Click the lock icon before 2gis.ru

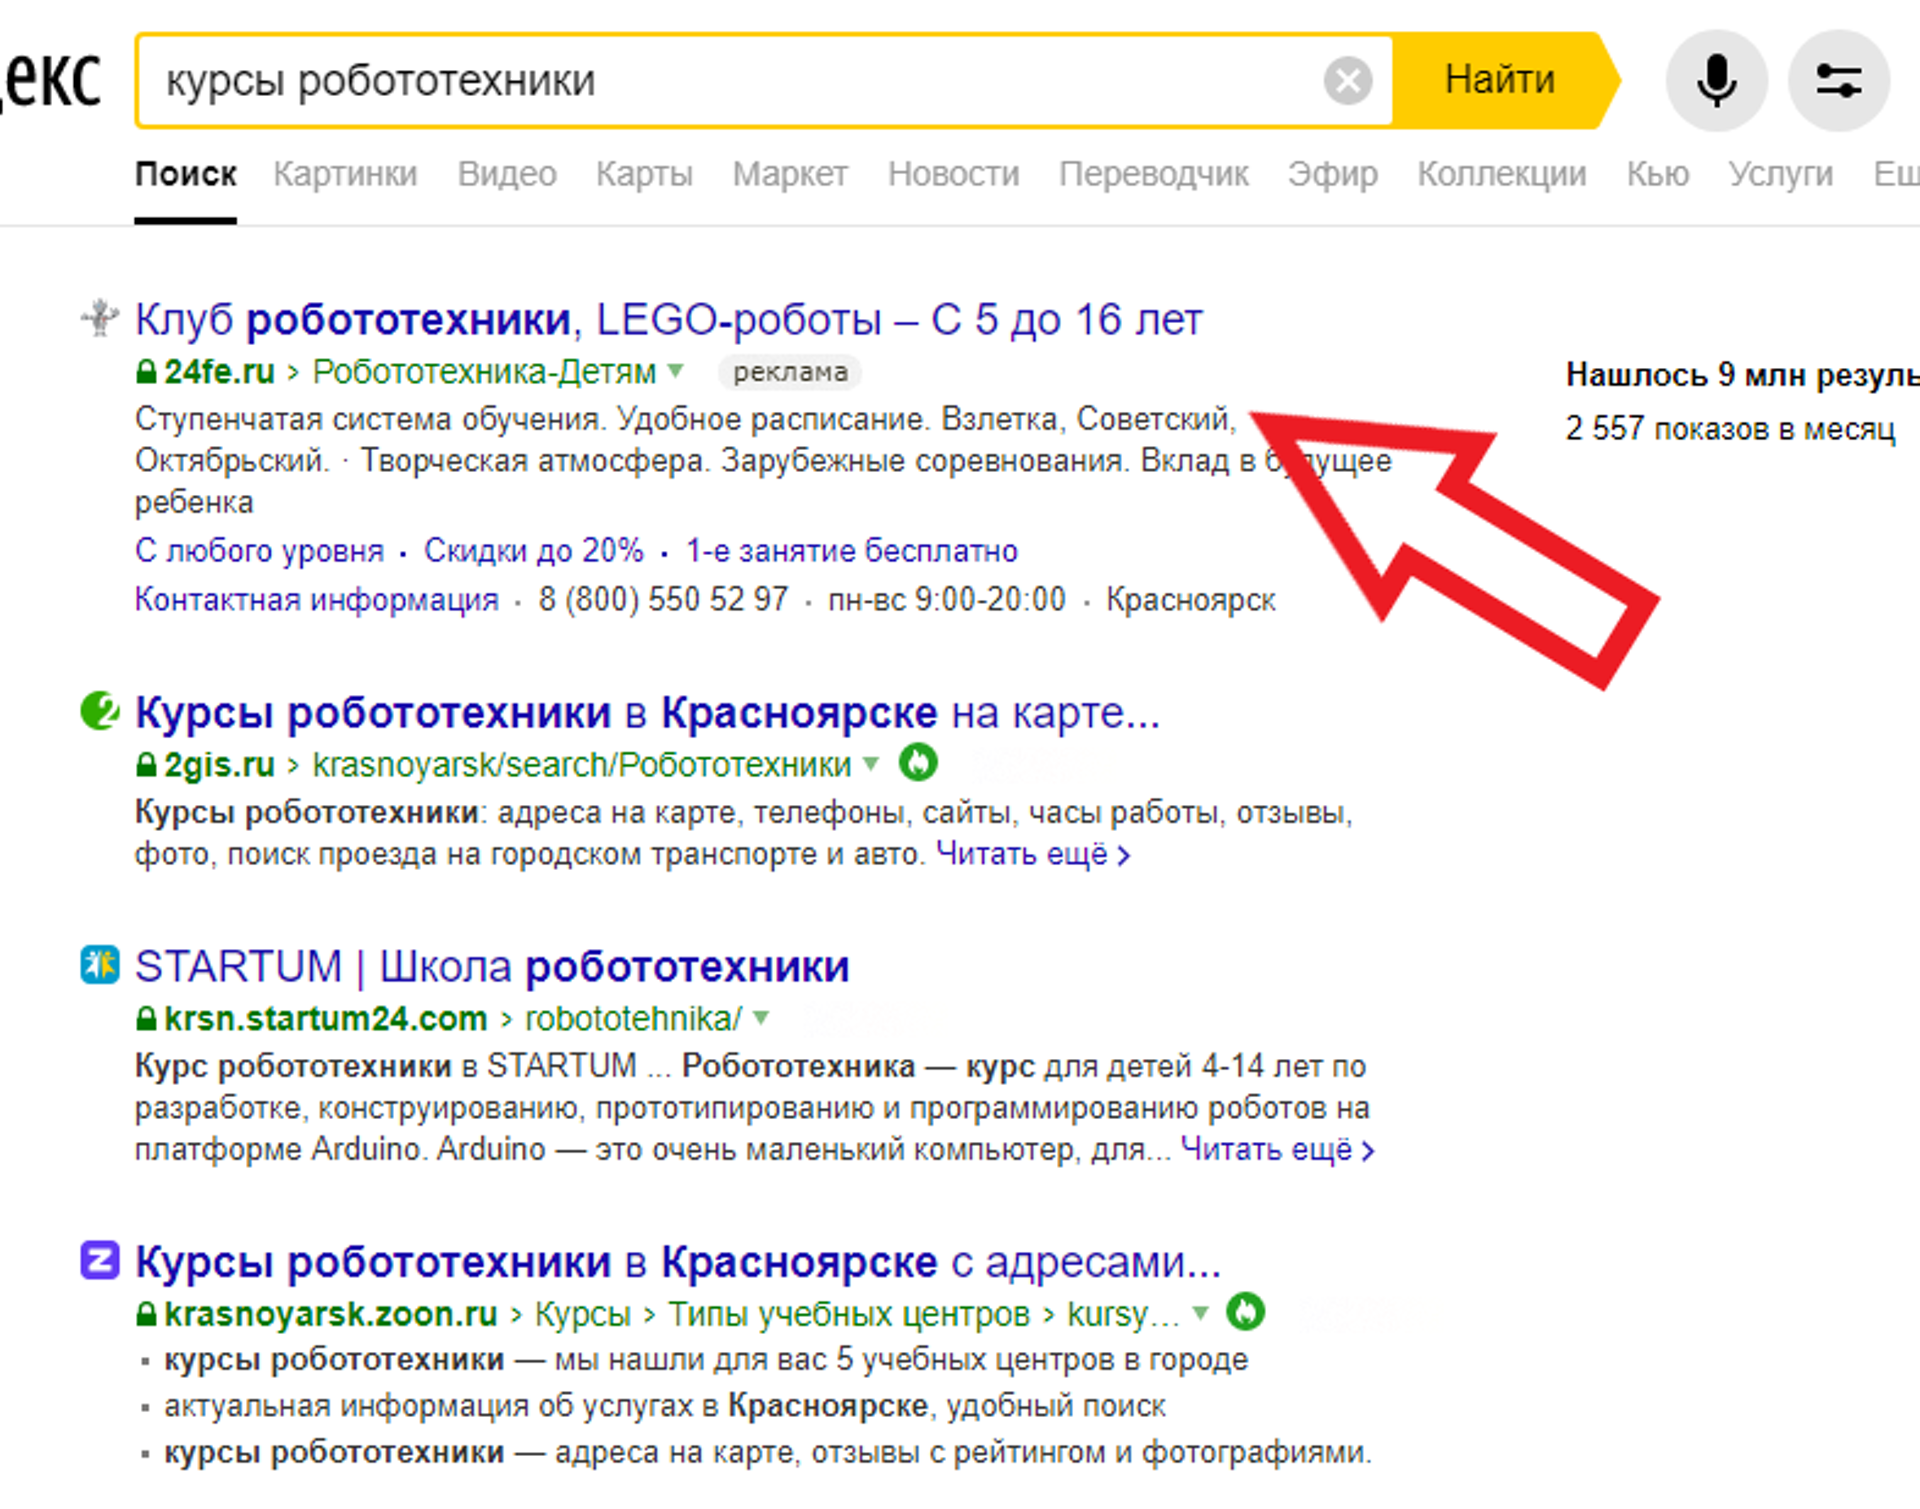(146, 765)
